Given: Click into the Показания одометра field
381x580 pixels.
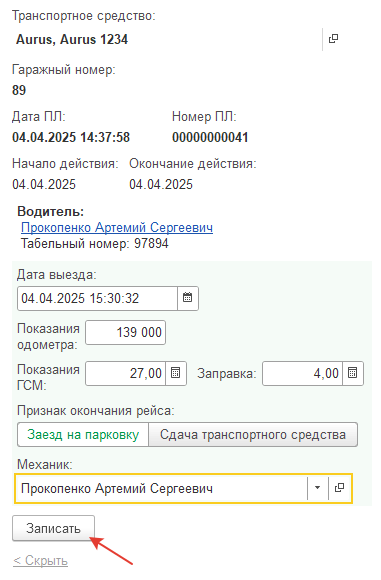Looking at the screenshot, I should [x=125, y=332].
